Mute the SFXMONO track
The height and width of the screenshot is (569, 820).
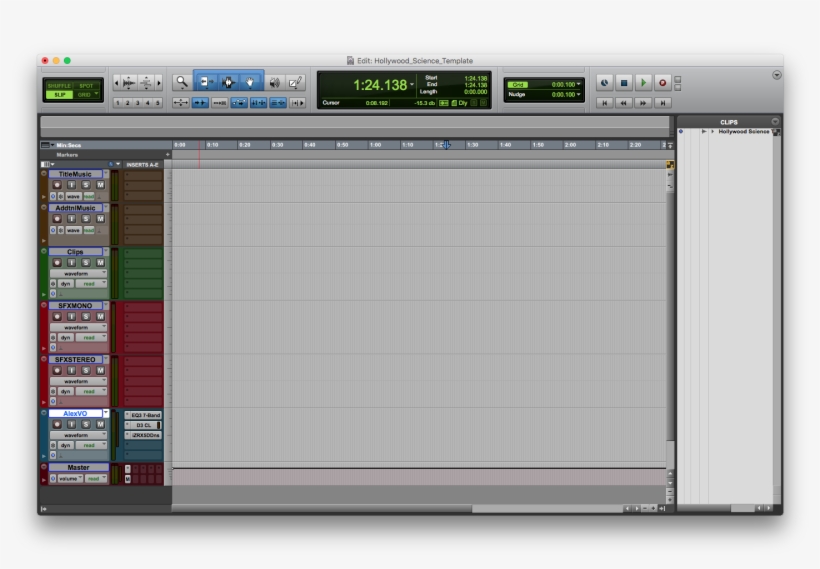click(x=100, y=317)
